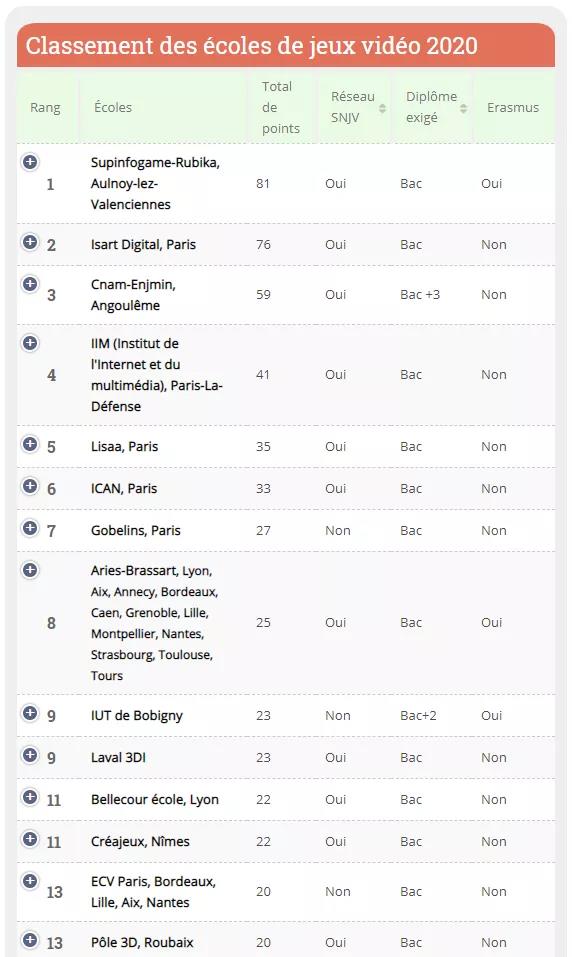This screenshot has width=572, height=957.
Task: Expand the Supinfogame-Rubika row details
Action: (30, 162)
